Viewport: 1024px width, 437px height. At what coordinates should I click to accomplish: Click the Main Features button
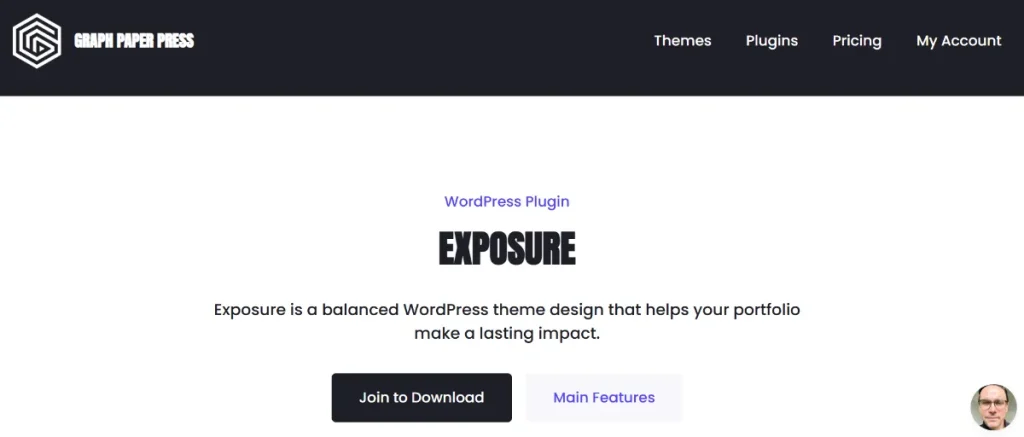click(603, 398)
